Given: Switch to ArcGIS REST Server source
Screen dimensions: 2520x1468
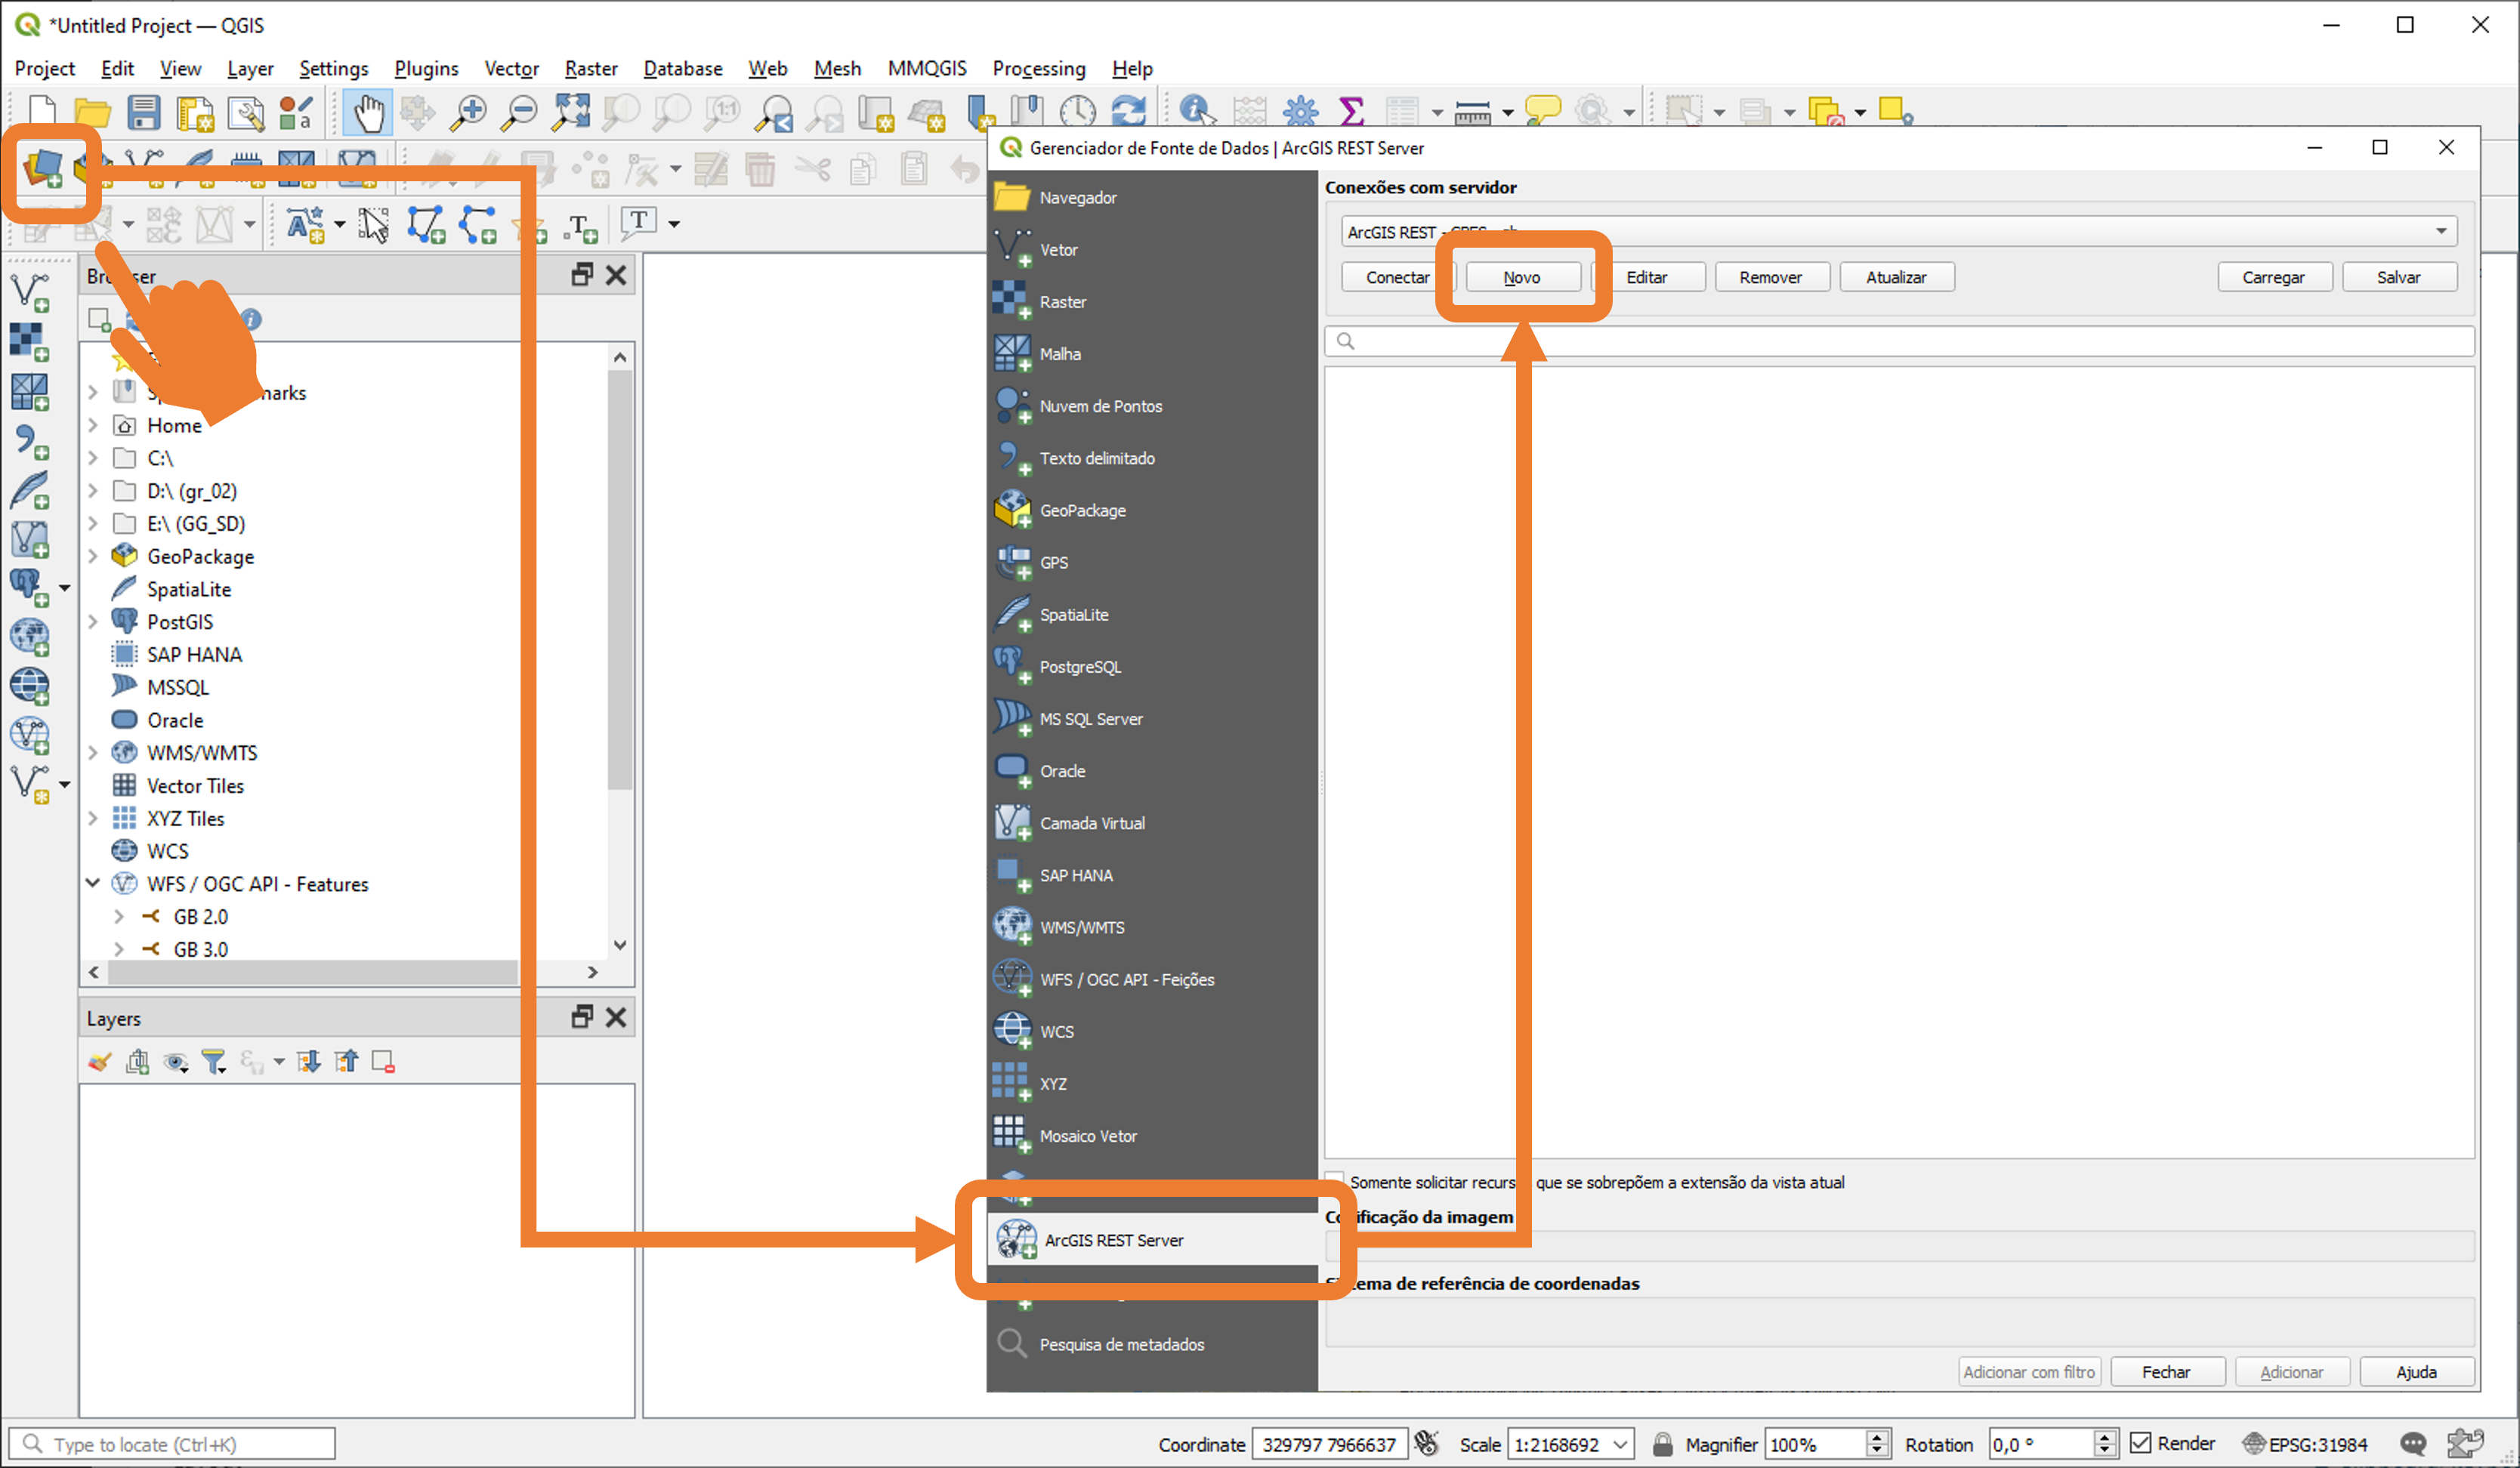Looking at the screenshot, I should pos(1152,1240).
